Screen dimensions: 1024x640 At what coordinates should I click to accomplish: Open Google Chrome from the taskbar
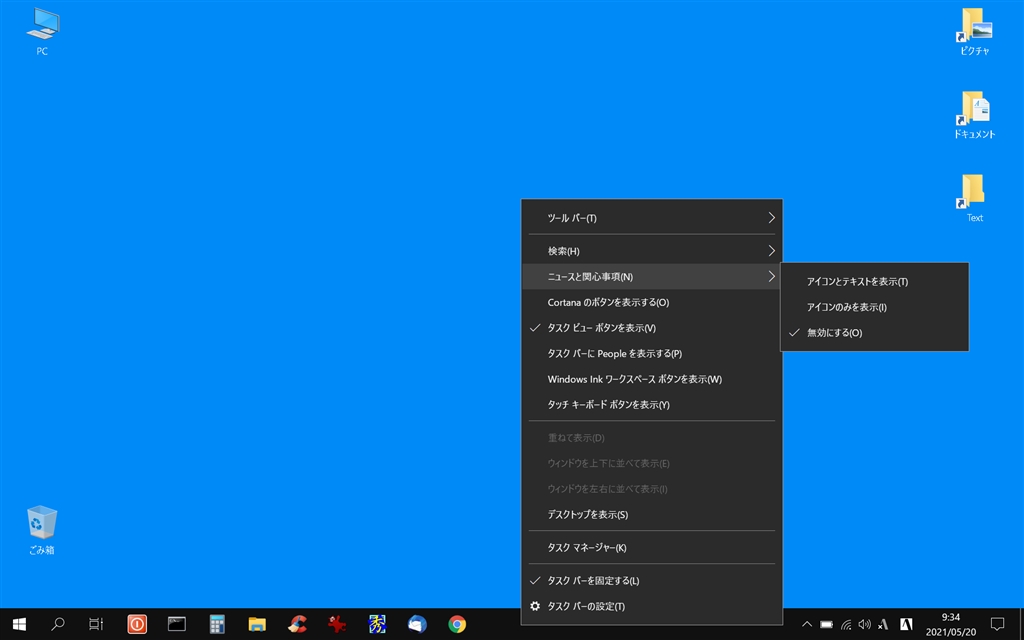coord(457,624)
